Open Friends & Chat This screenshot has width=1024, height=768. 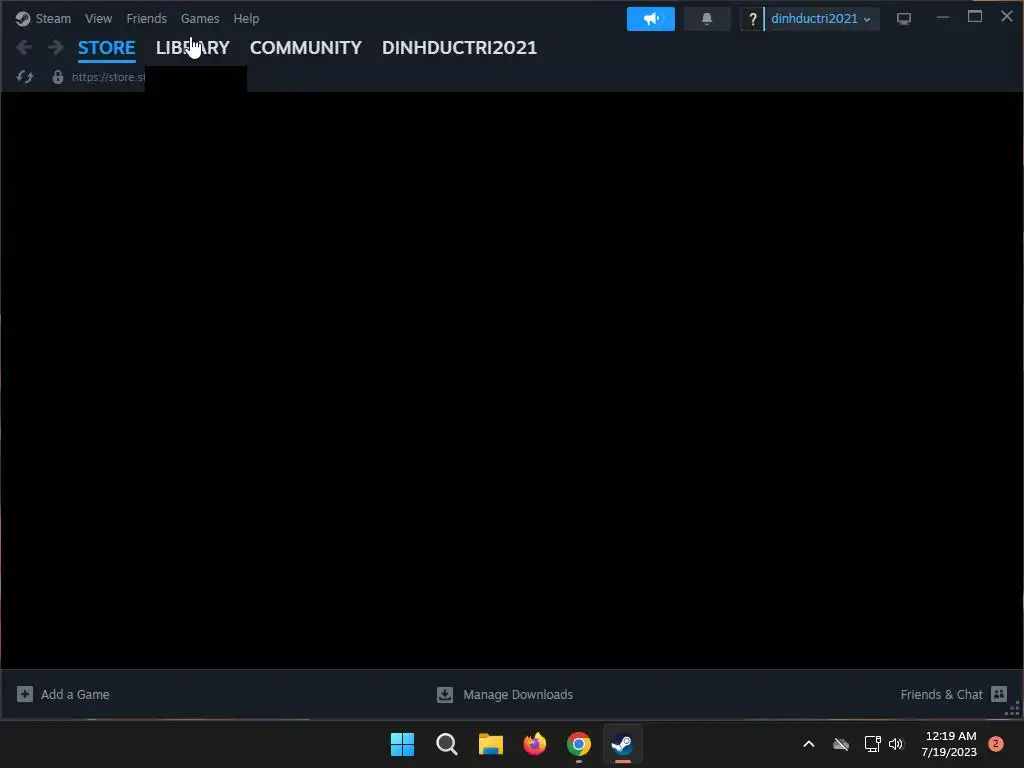pos(941,694)
